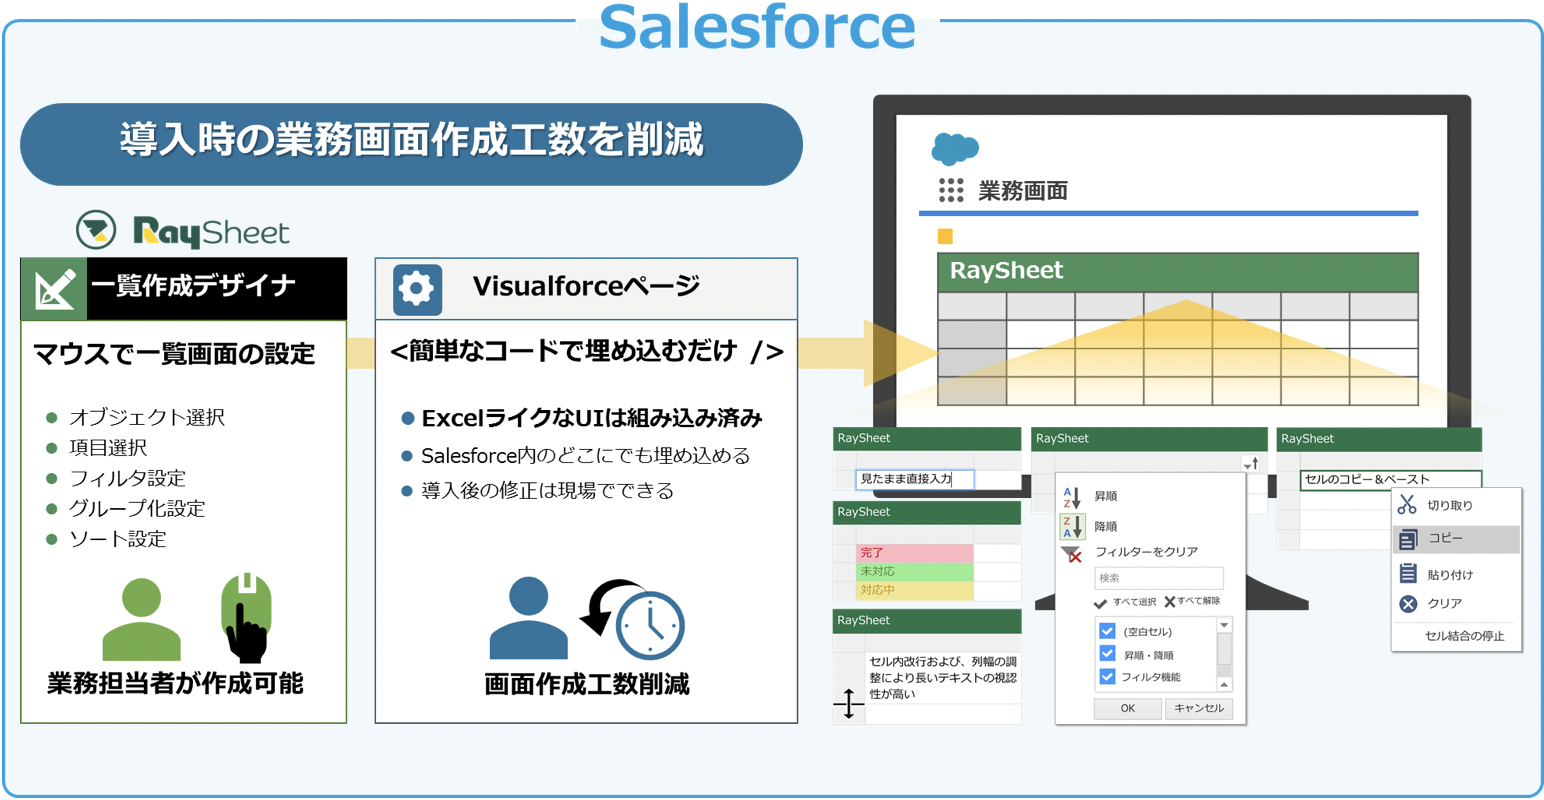This screenshot has height=800, width=1544.
Task: Click the ソート設定 bullet item
Action: coord(117,540)
